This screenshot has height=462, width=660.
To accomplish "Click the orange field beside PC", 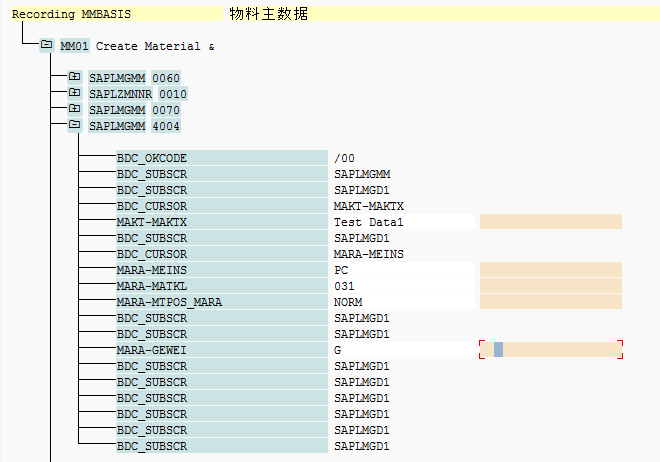I will tap(551, 270).
